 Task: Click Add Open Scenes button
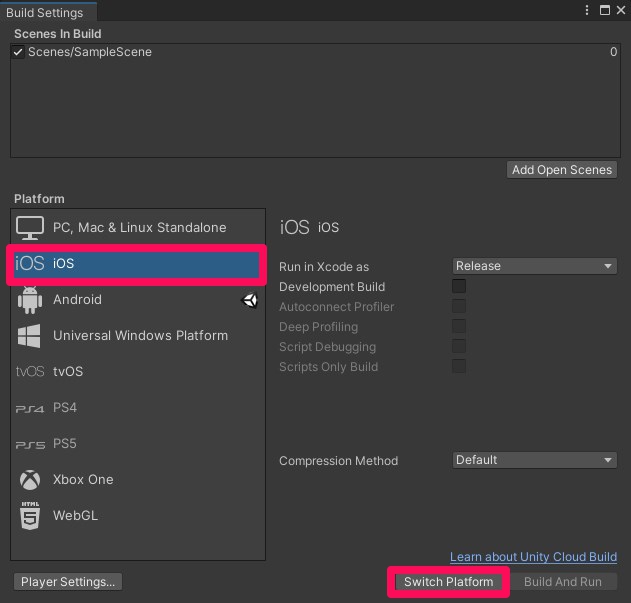[562, 170]
